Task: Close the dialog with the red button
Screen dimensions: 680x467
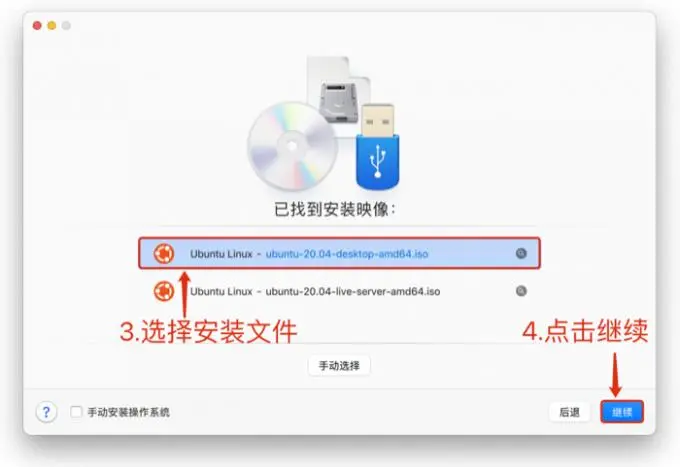Action: (37, 26)
